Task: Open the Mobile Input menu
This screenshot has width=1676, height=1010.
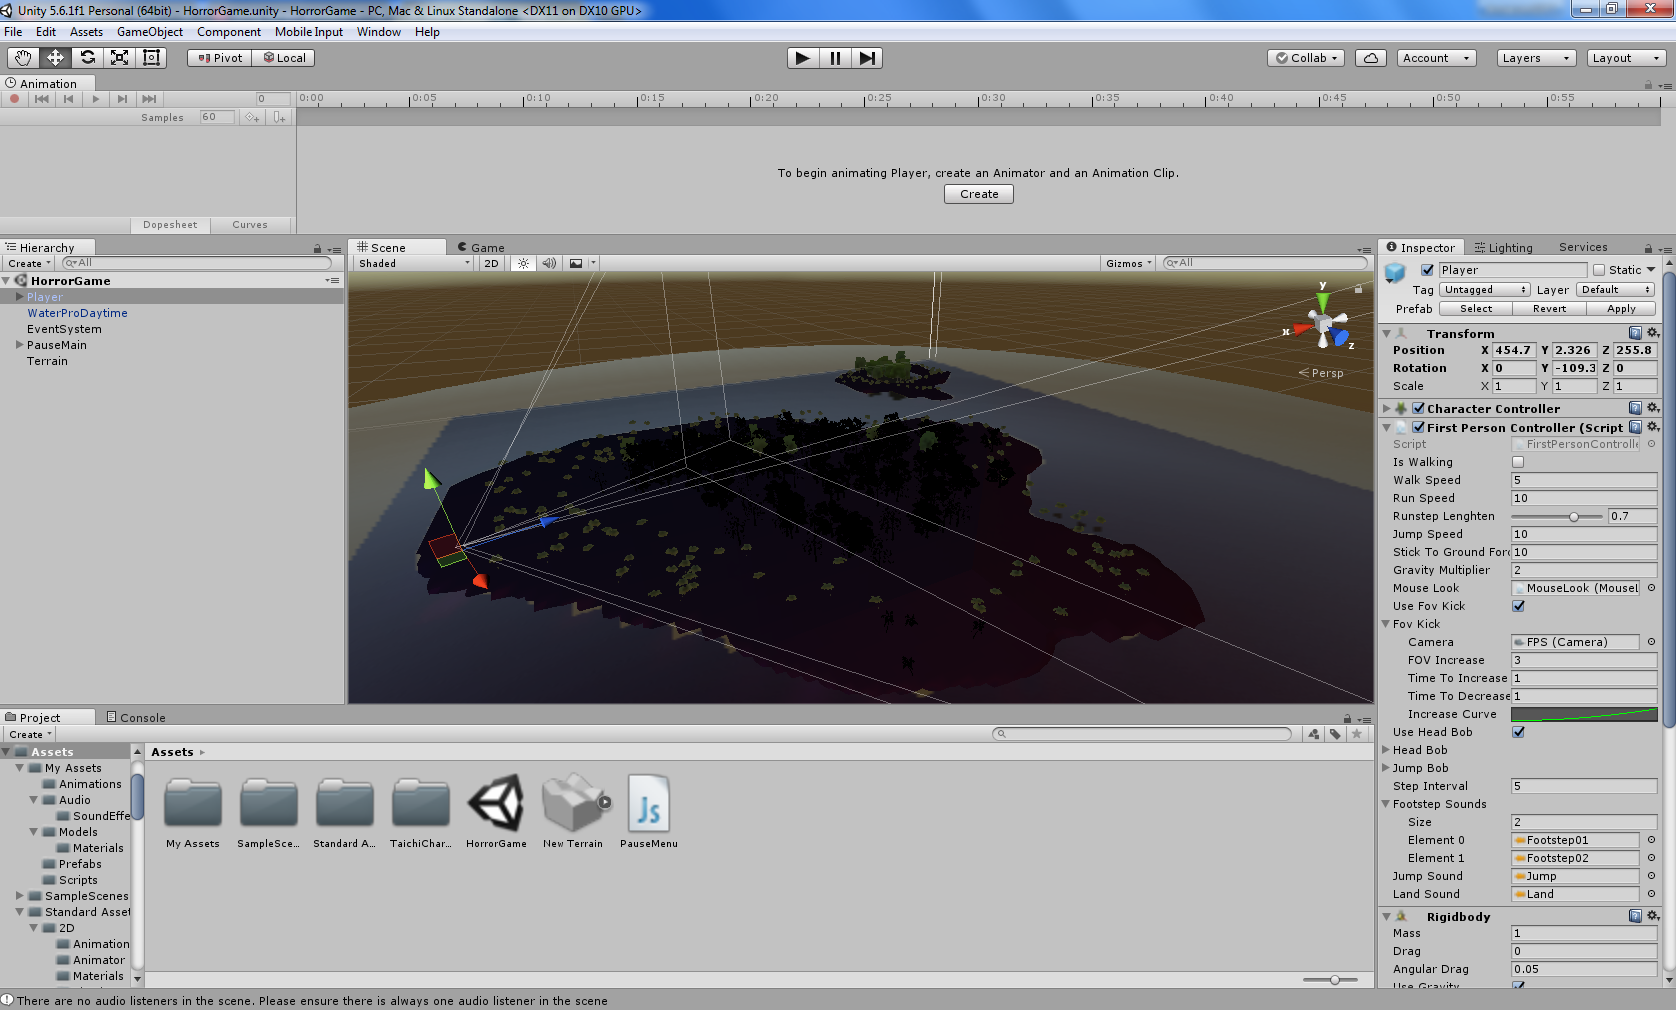Action: (x=309, y=32)
